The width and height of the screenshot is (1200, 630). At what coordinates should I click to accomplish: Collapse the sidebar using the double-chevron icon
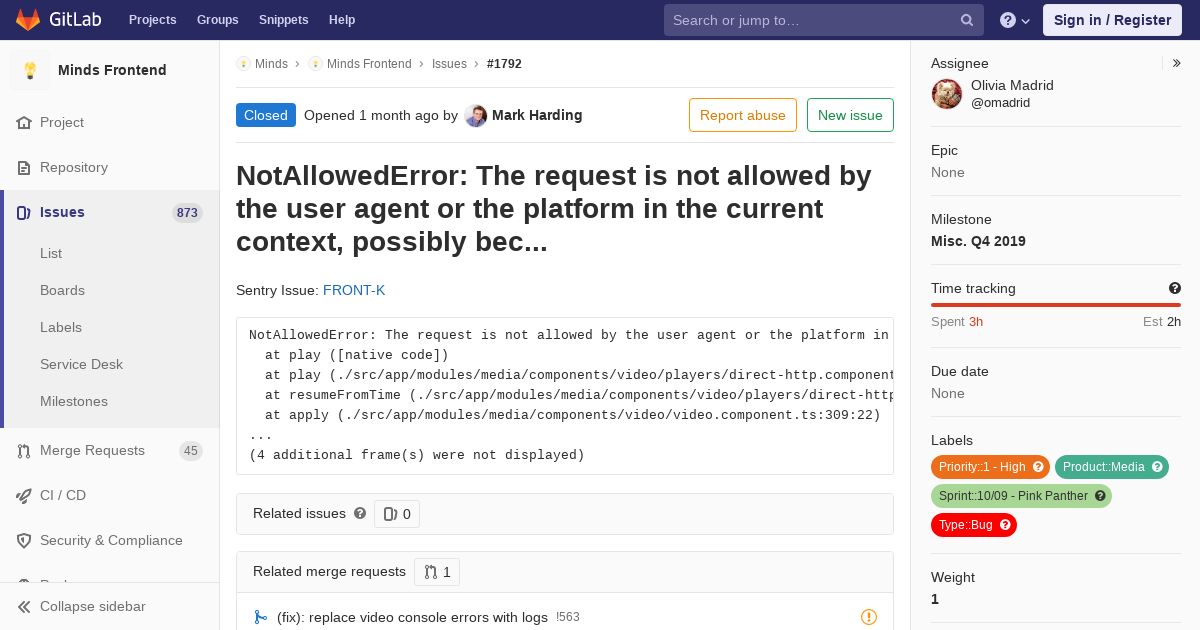pos(24,606)
